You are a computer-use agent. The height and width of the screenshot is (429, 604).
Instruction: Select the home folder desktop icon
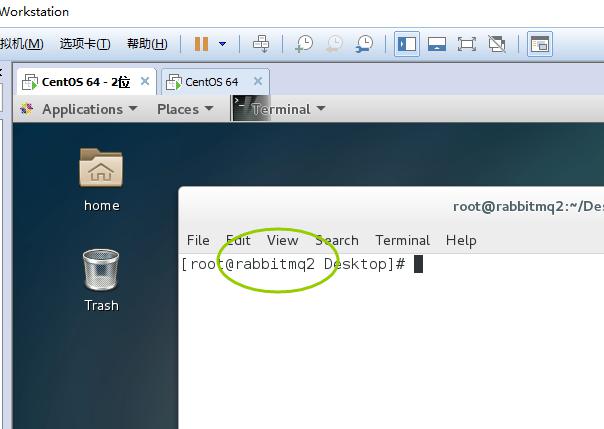coord(101,180)
